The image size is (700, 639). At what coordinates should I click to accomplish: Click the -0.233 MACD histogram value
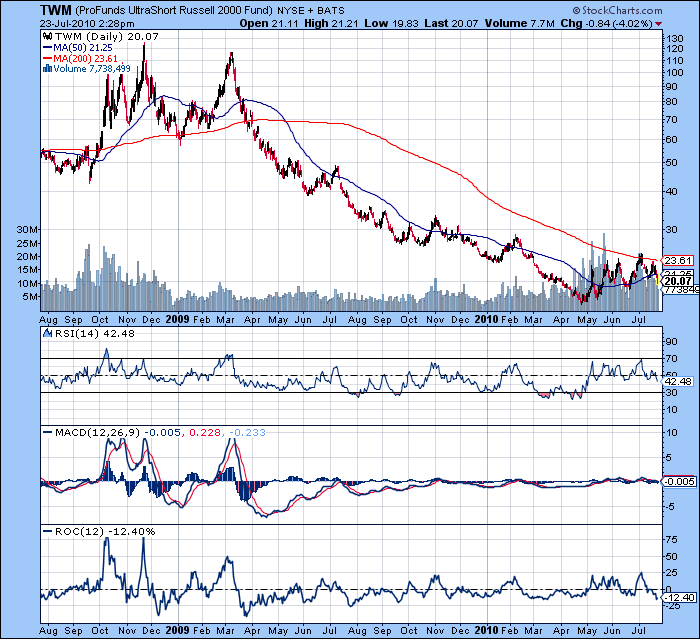[247, 432]
